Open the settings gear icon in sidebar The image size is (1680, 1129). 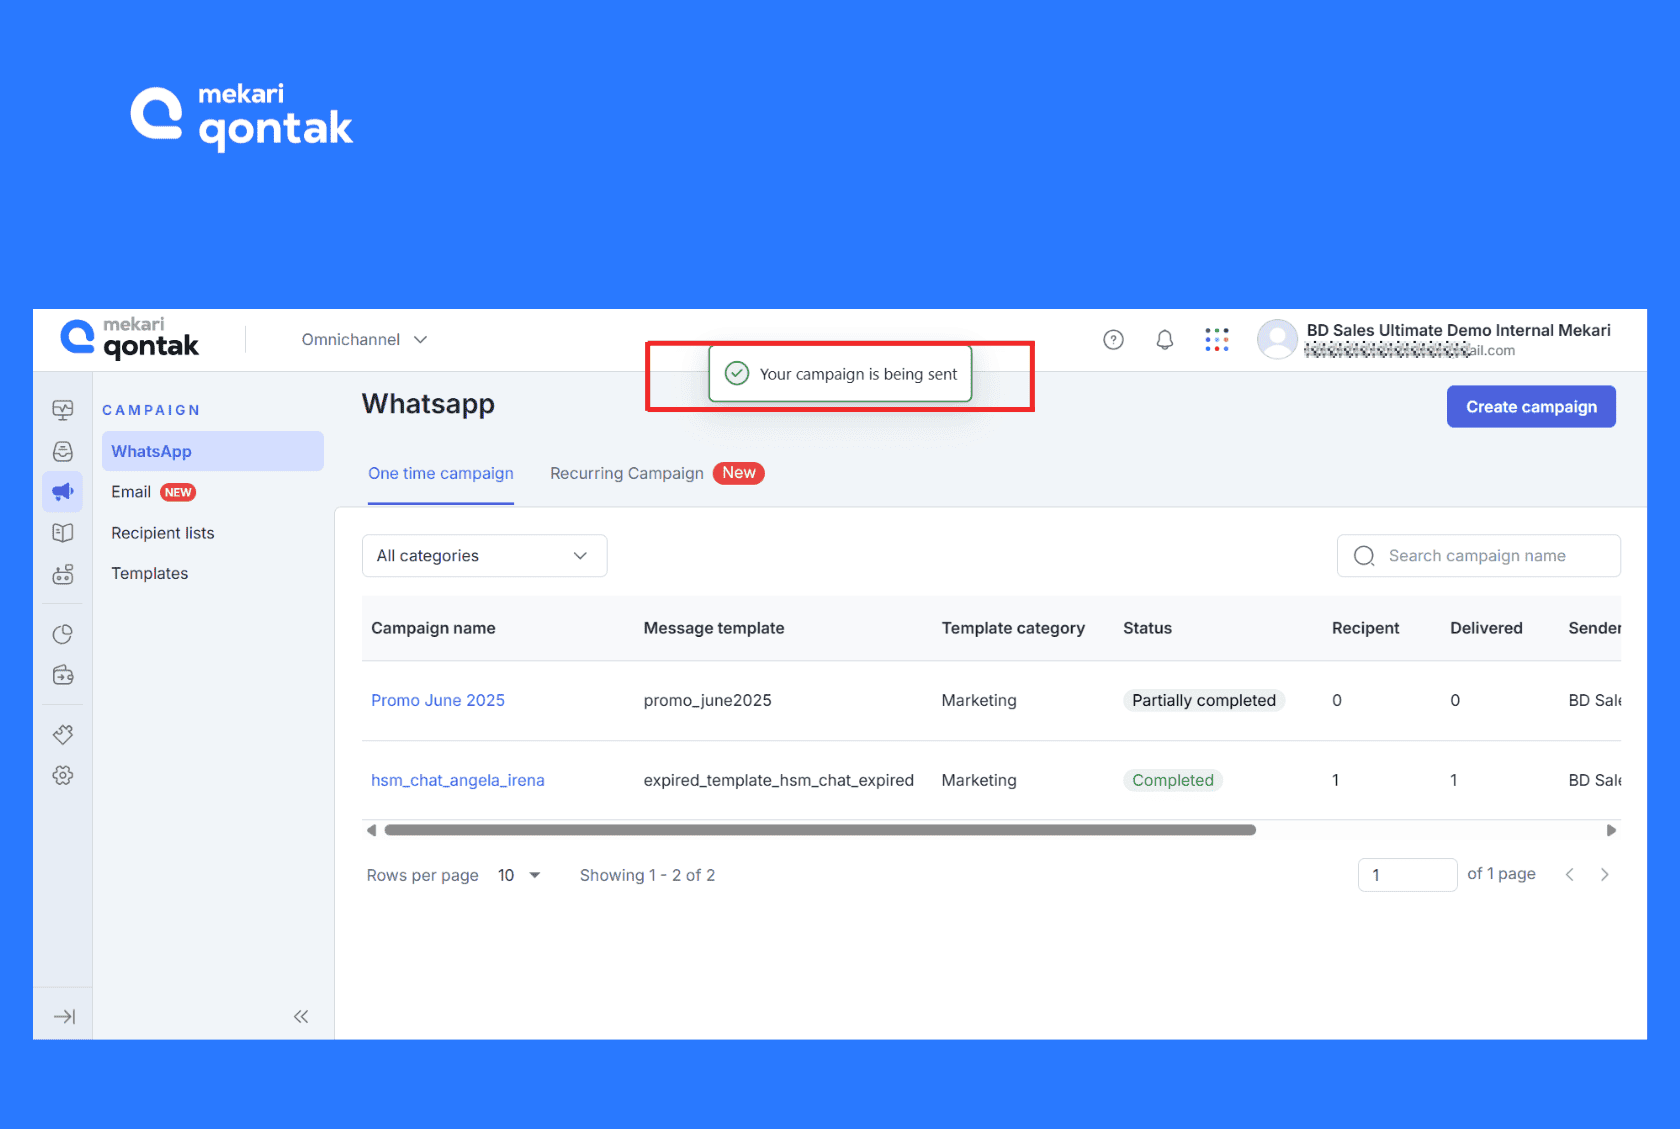pos(63,775)
